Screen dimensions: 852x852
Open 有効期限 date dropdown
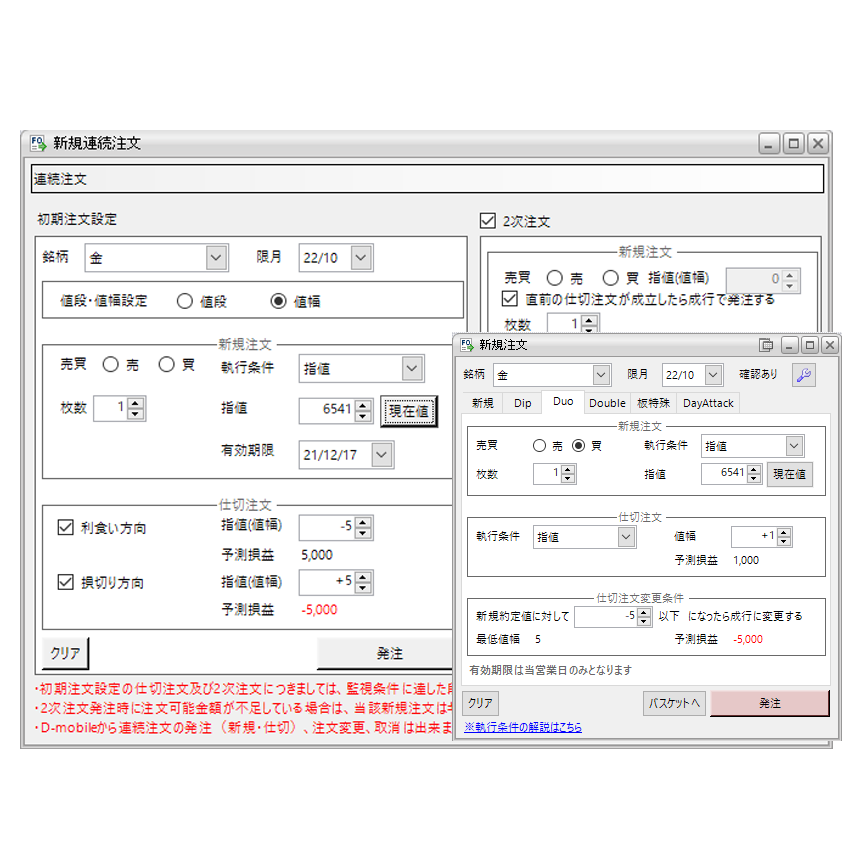pos(381,455)
